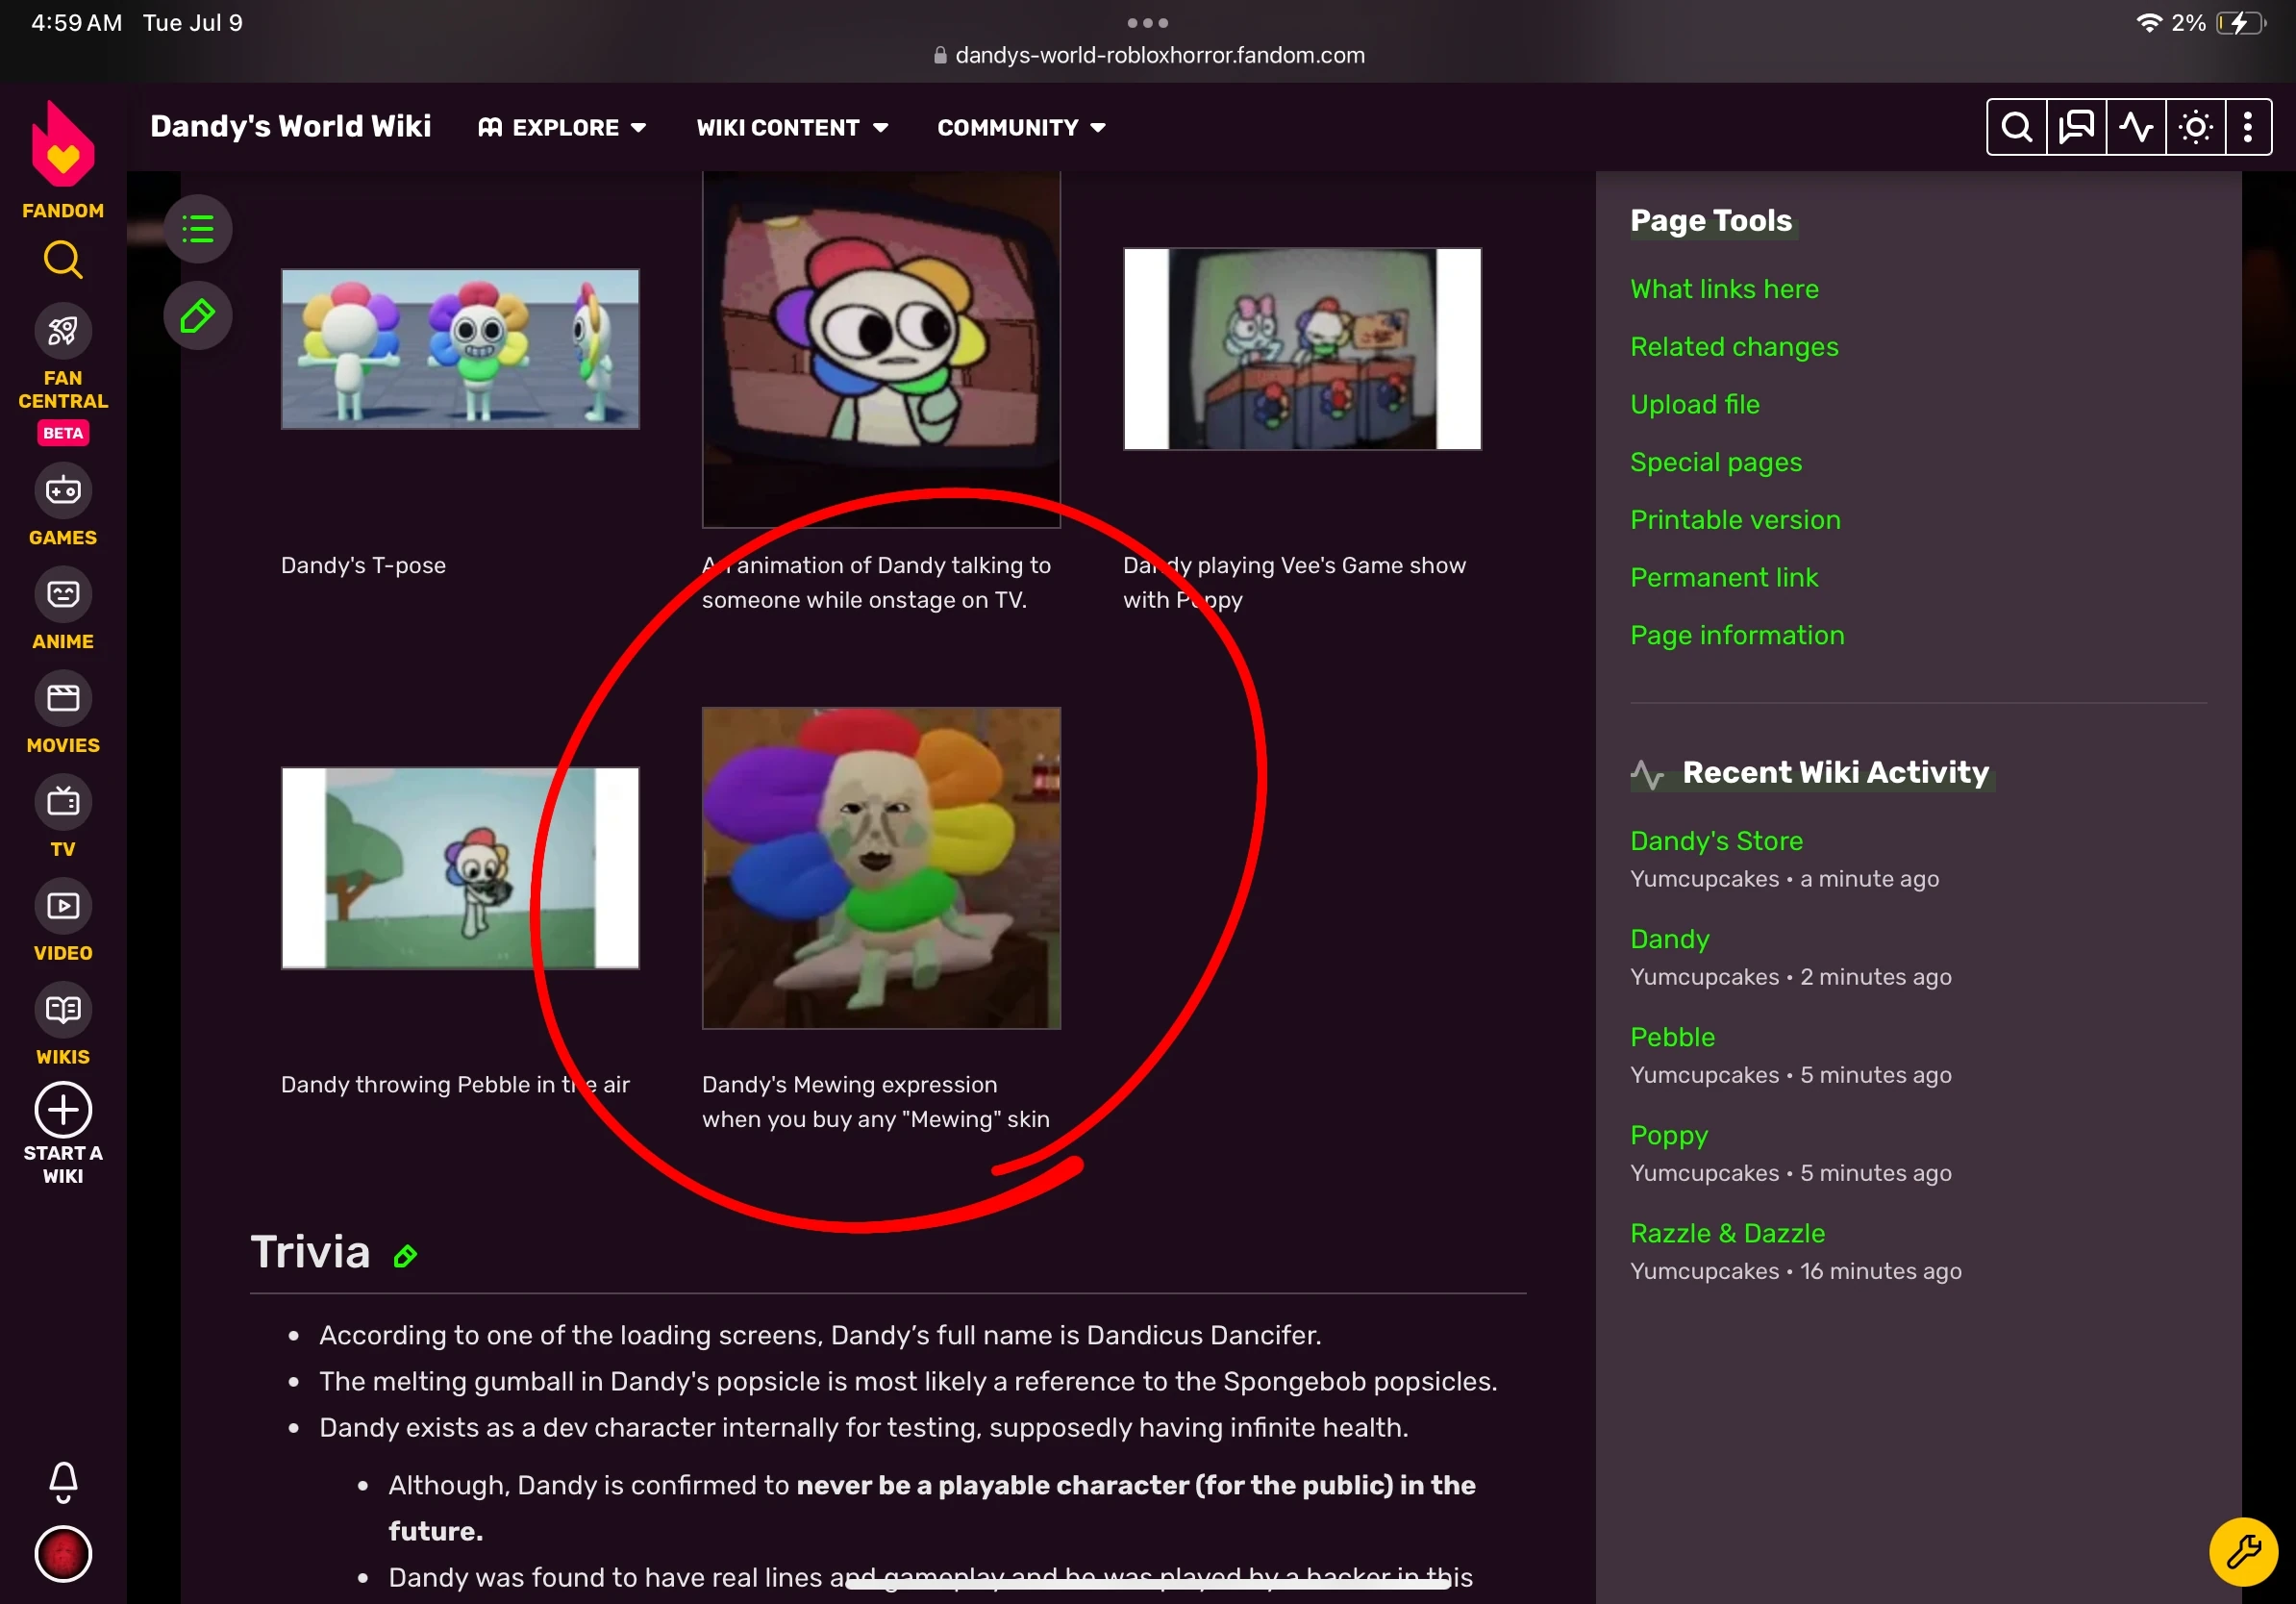Click the yellow wrench admin tools button

point(2243,1552)
